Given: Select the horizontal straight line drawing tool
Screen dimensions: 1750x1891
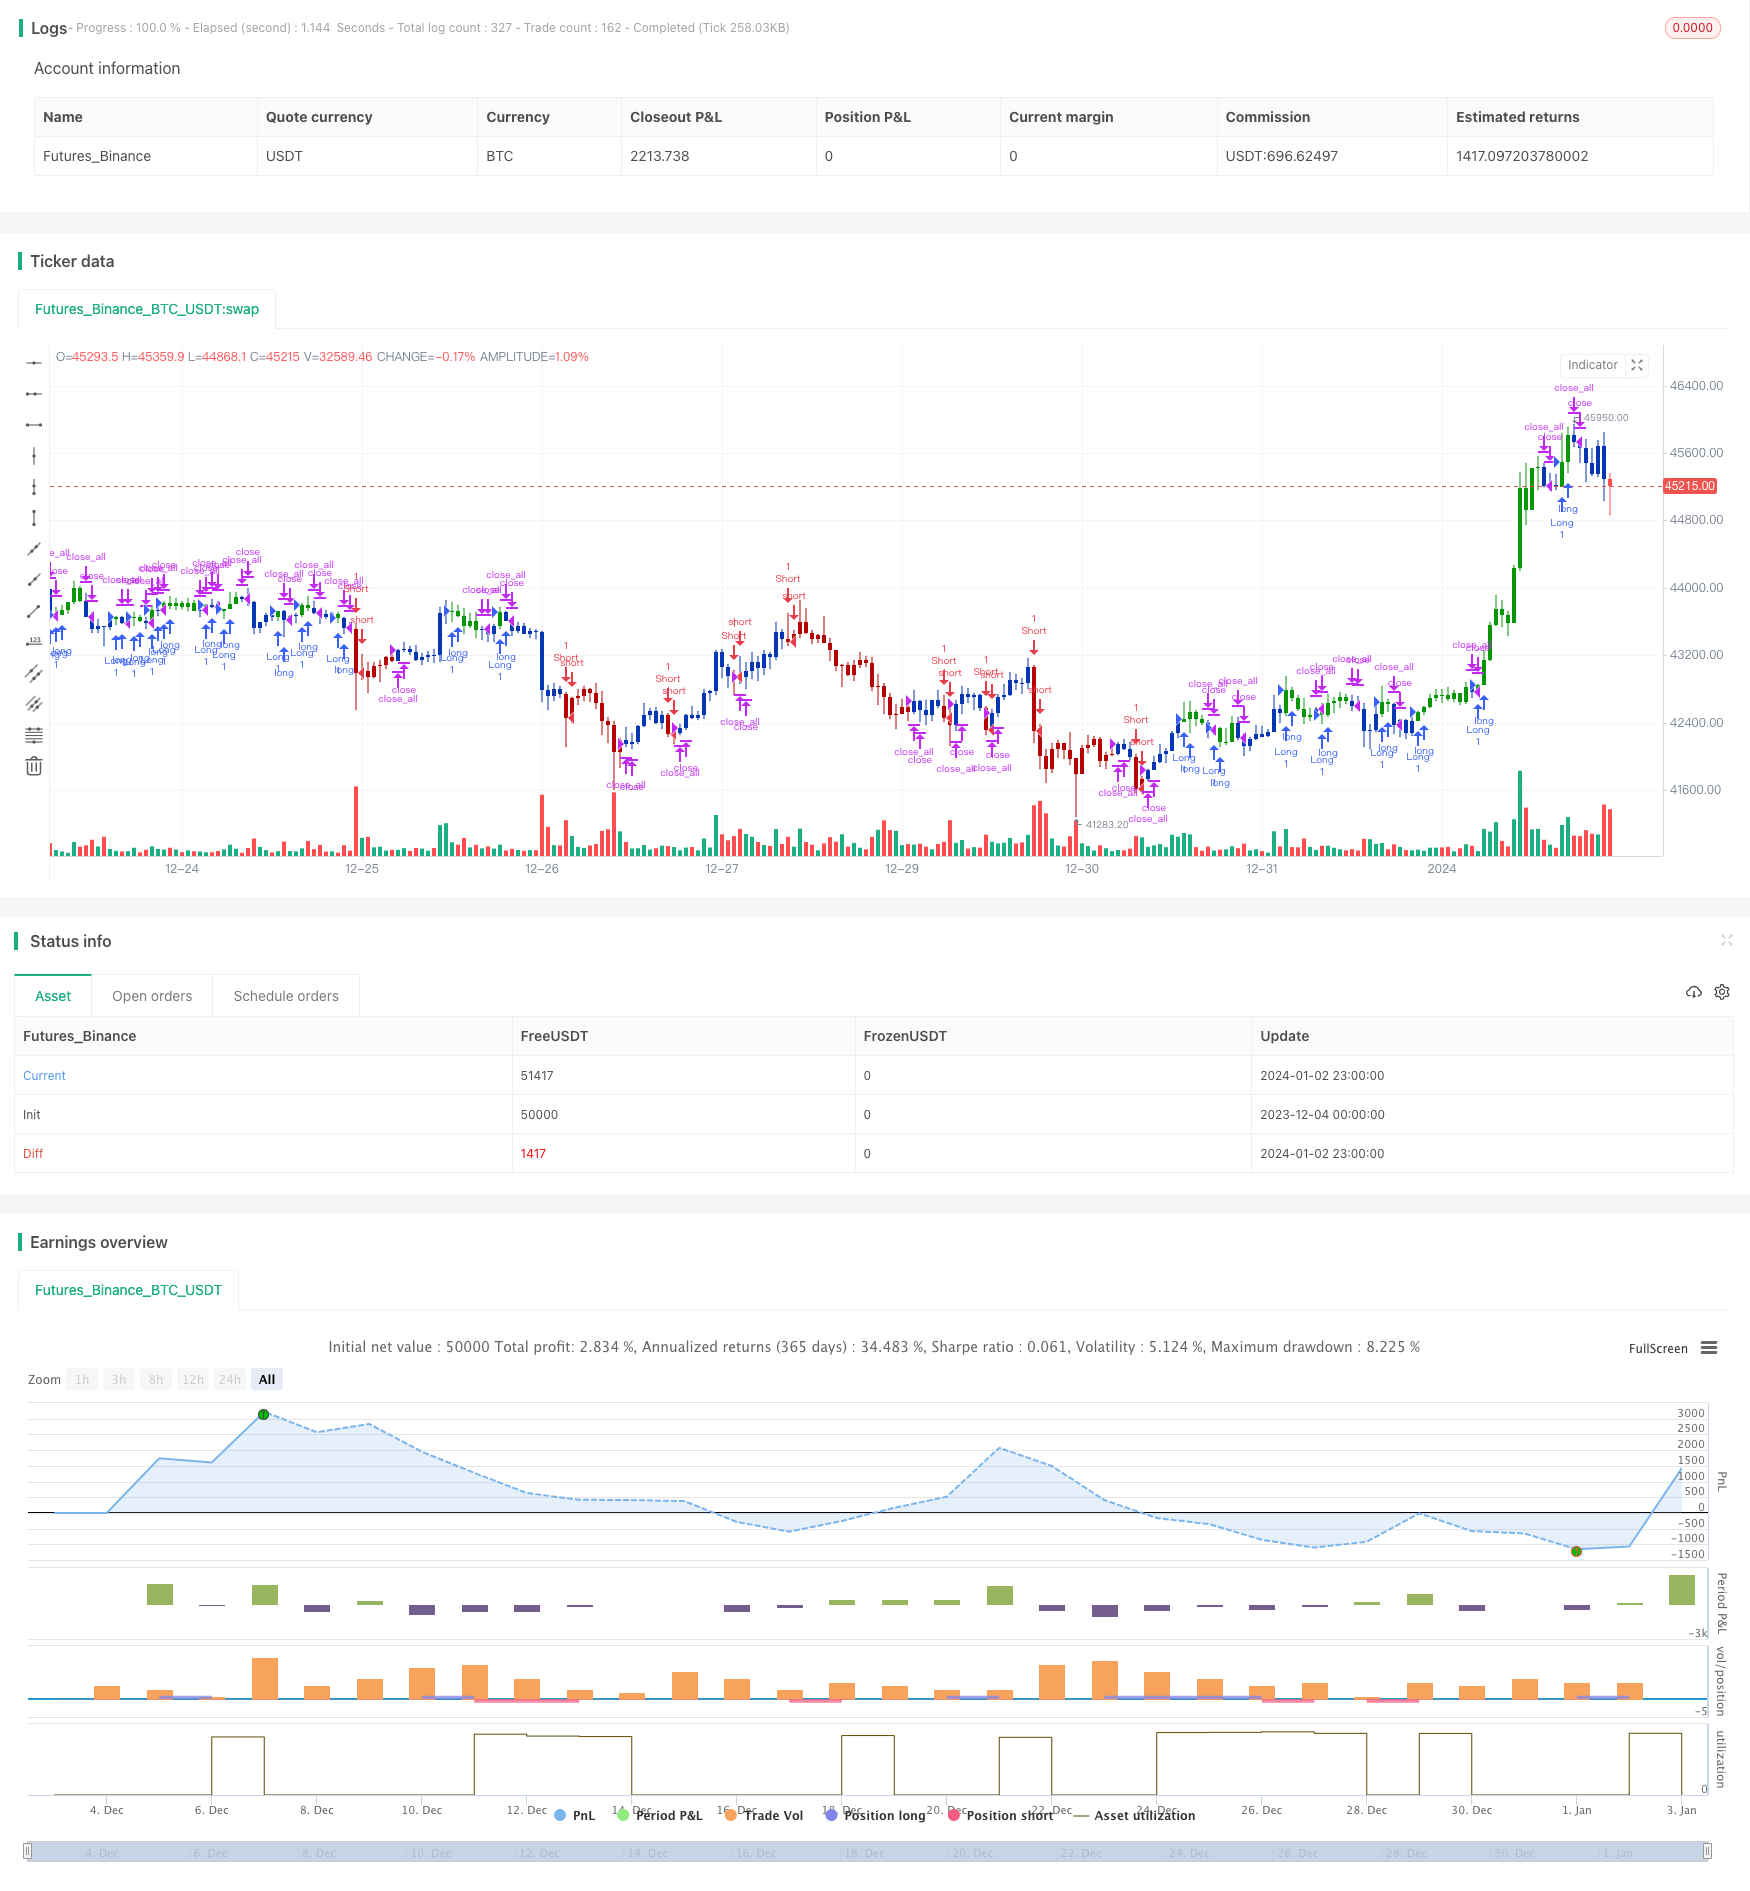Looking at the screenshot, I should tap(34, 363).
